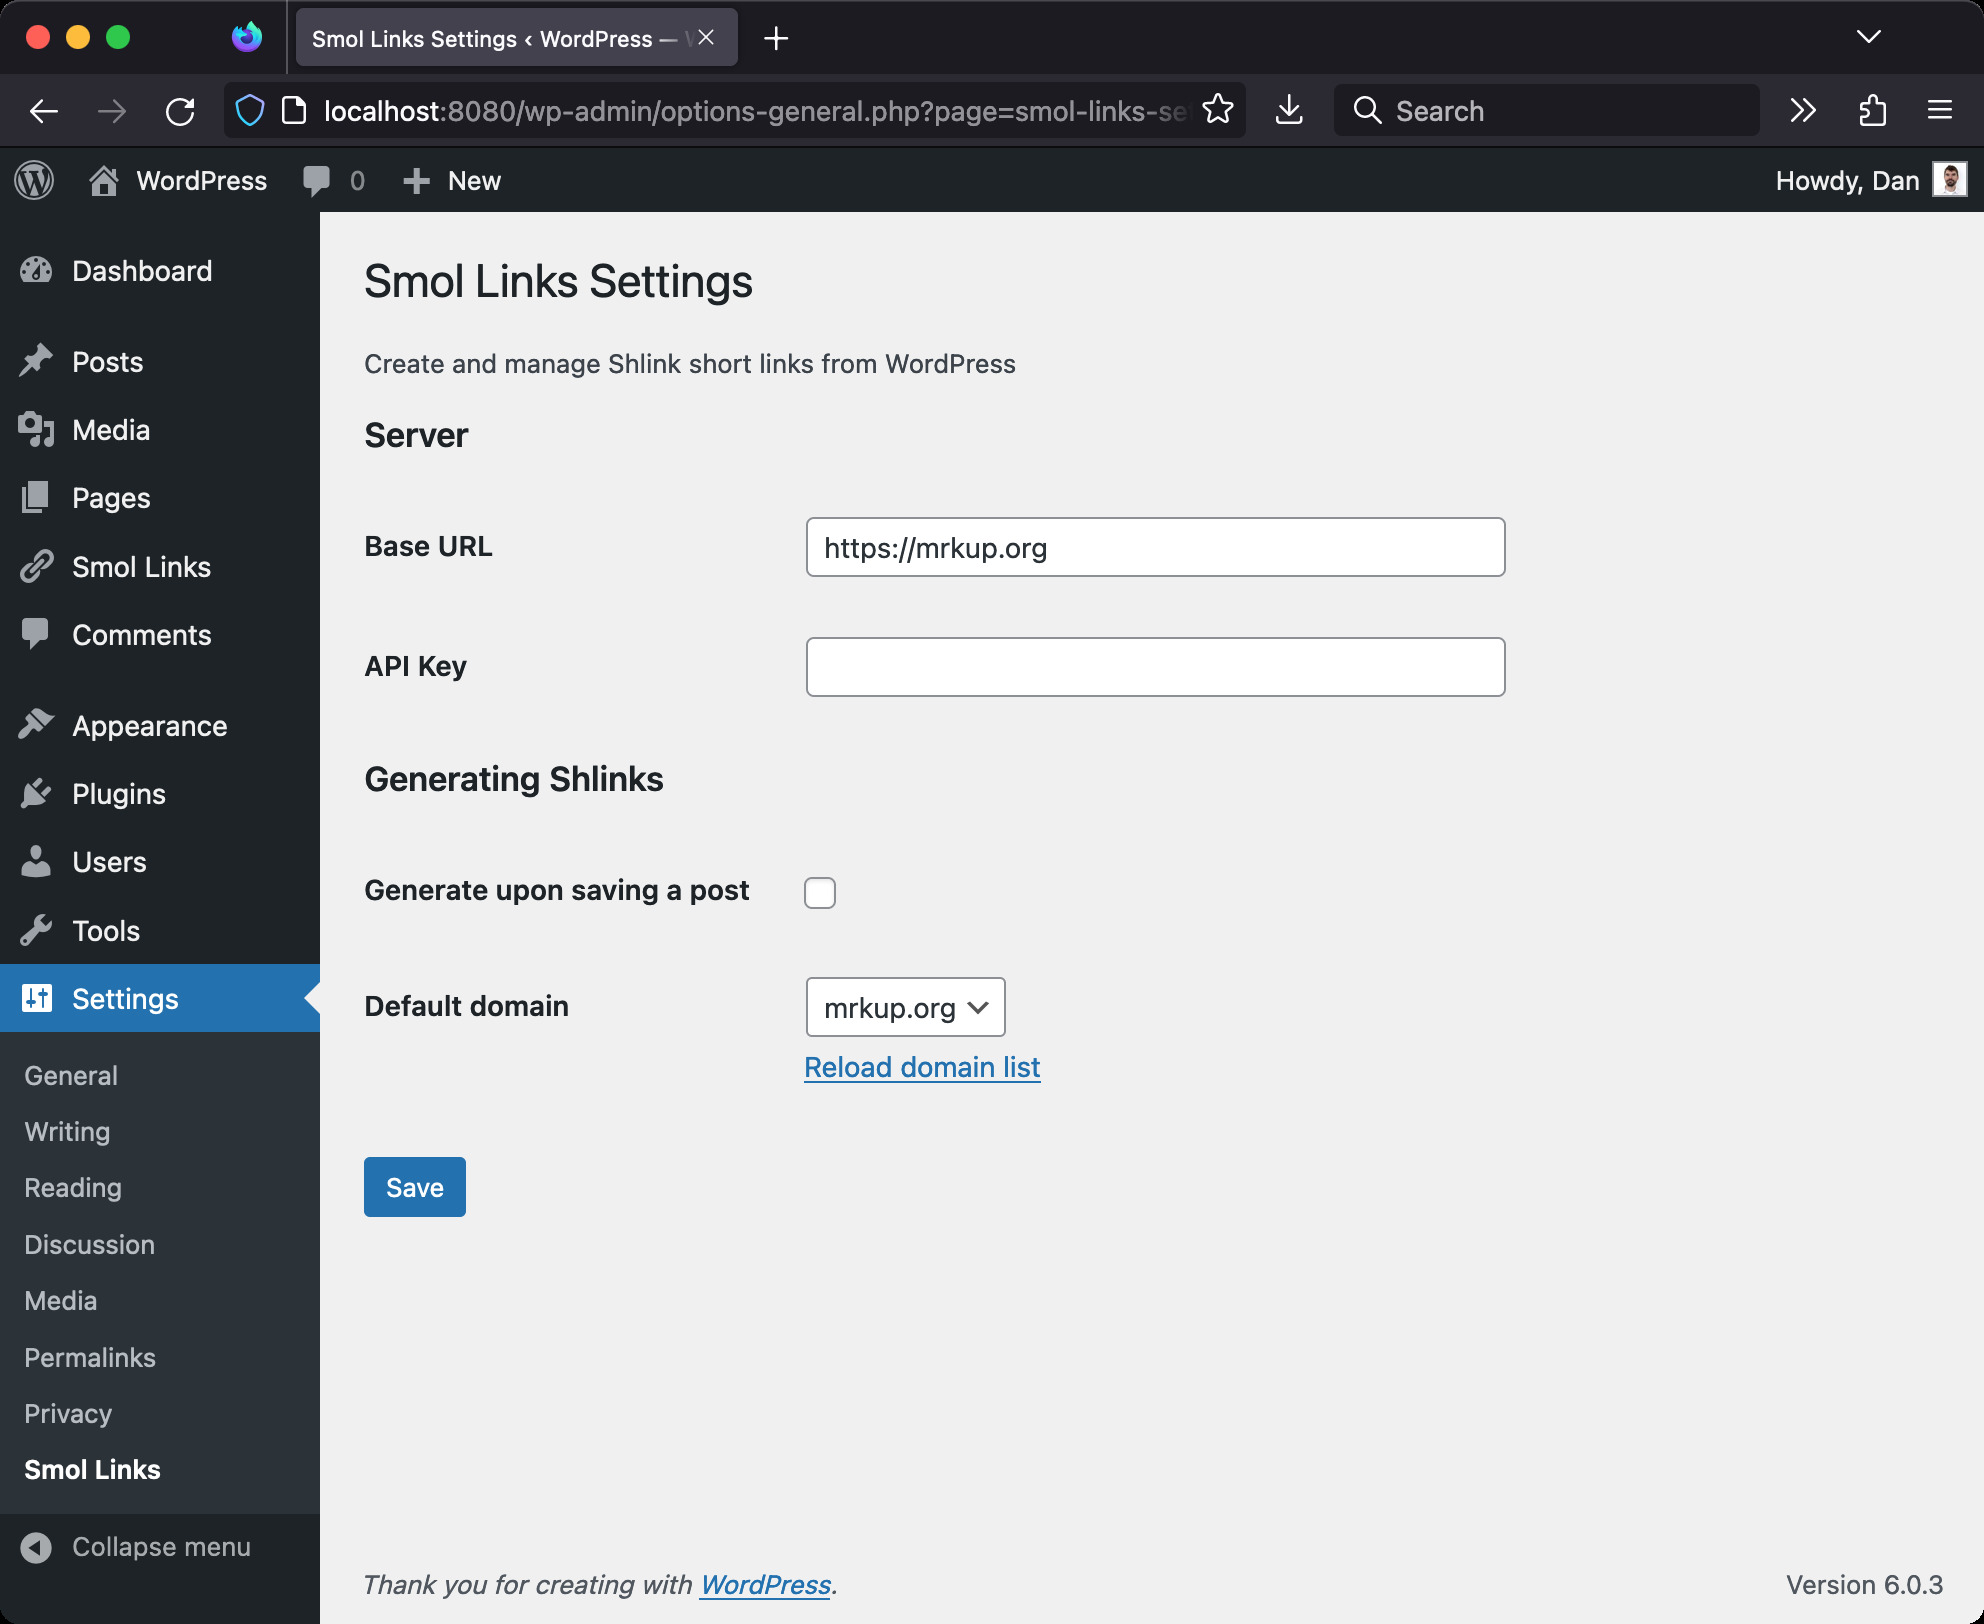The height and width of the screenshot is (1624, 1984).
Task: Click Reload domain list link
Action: point(921,1067)
